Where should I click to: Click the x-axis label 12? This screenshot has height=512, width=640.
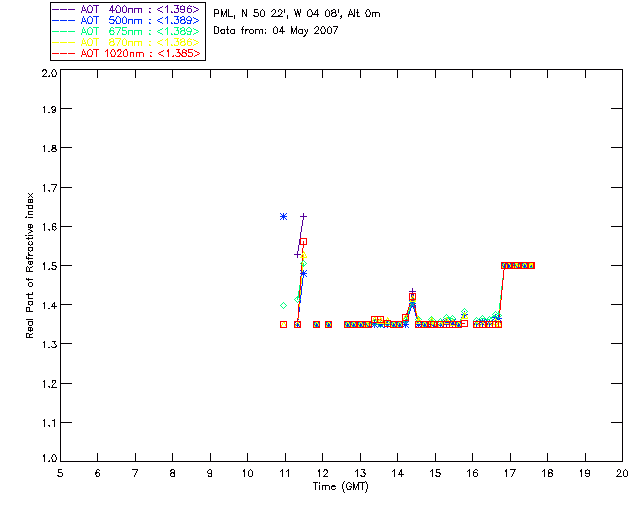[322, 473]
